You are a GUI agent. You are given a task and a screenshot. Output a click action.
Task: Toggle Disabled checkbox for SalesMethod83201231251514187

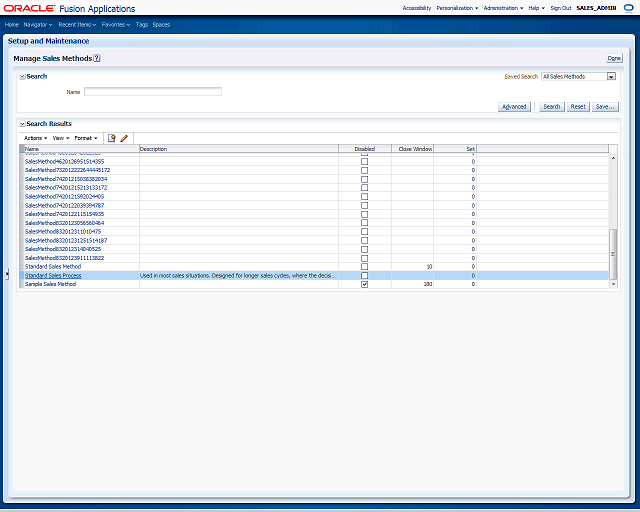pos(364,240)
